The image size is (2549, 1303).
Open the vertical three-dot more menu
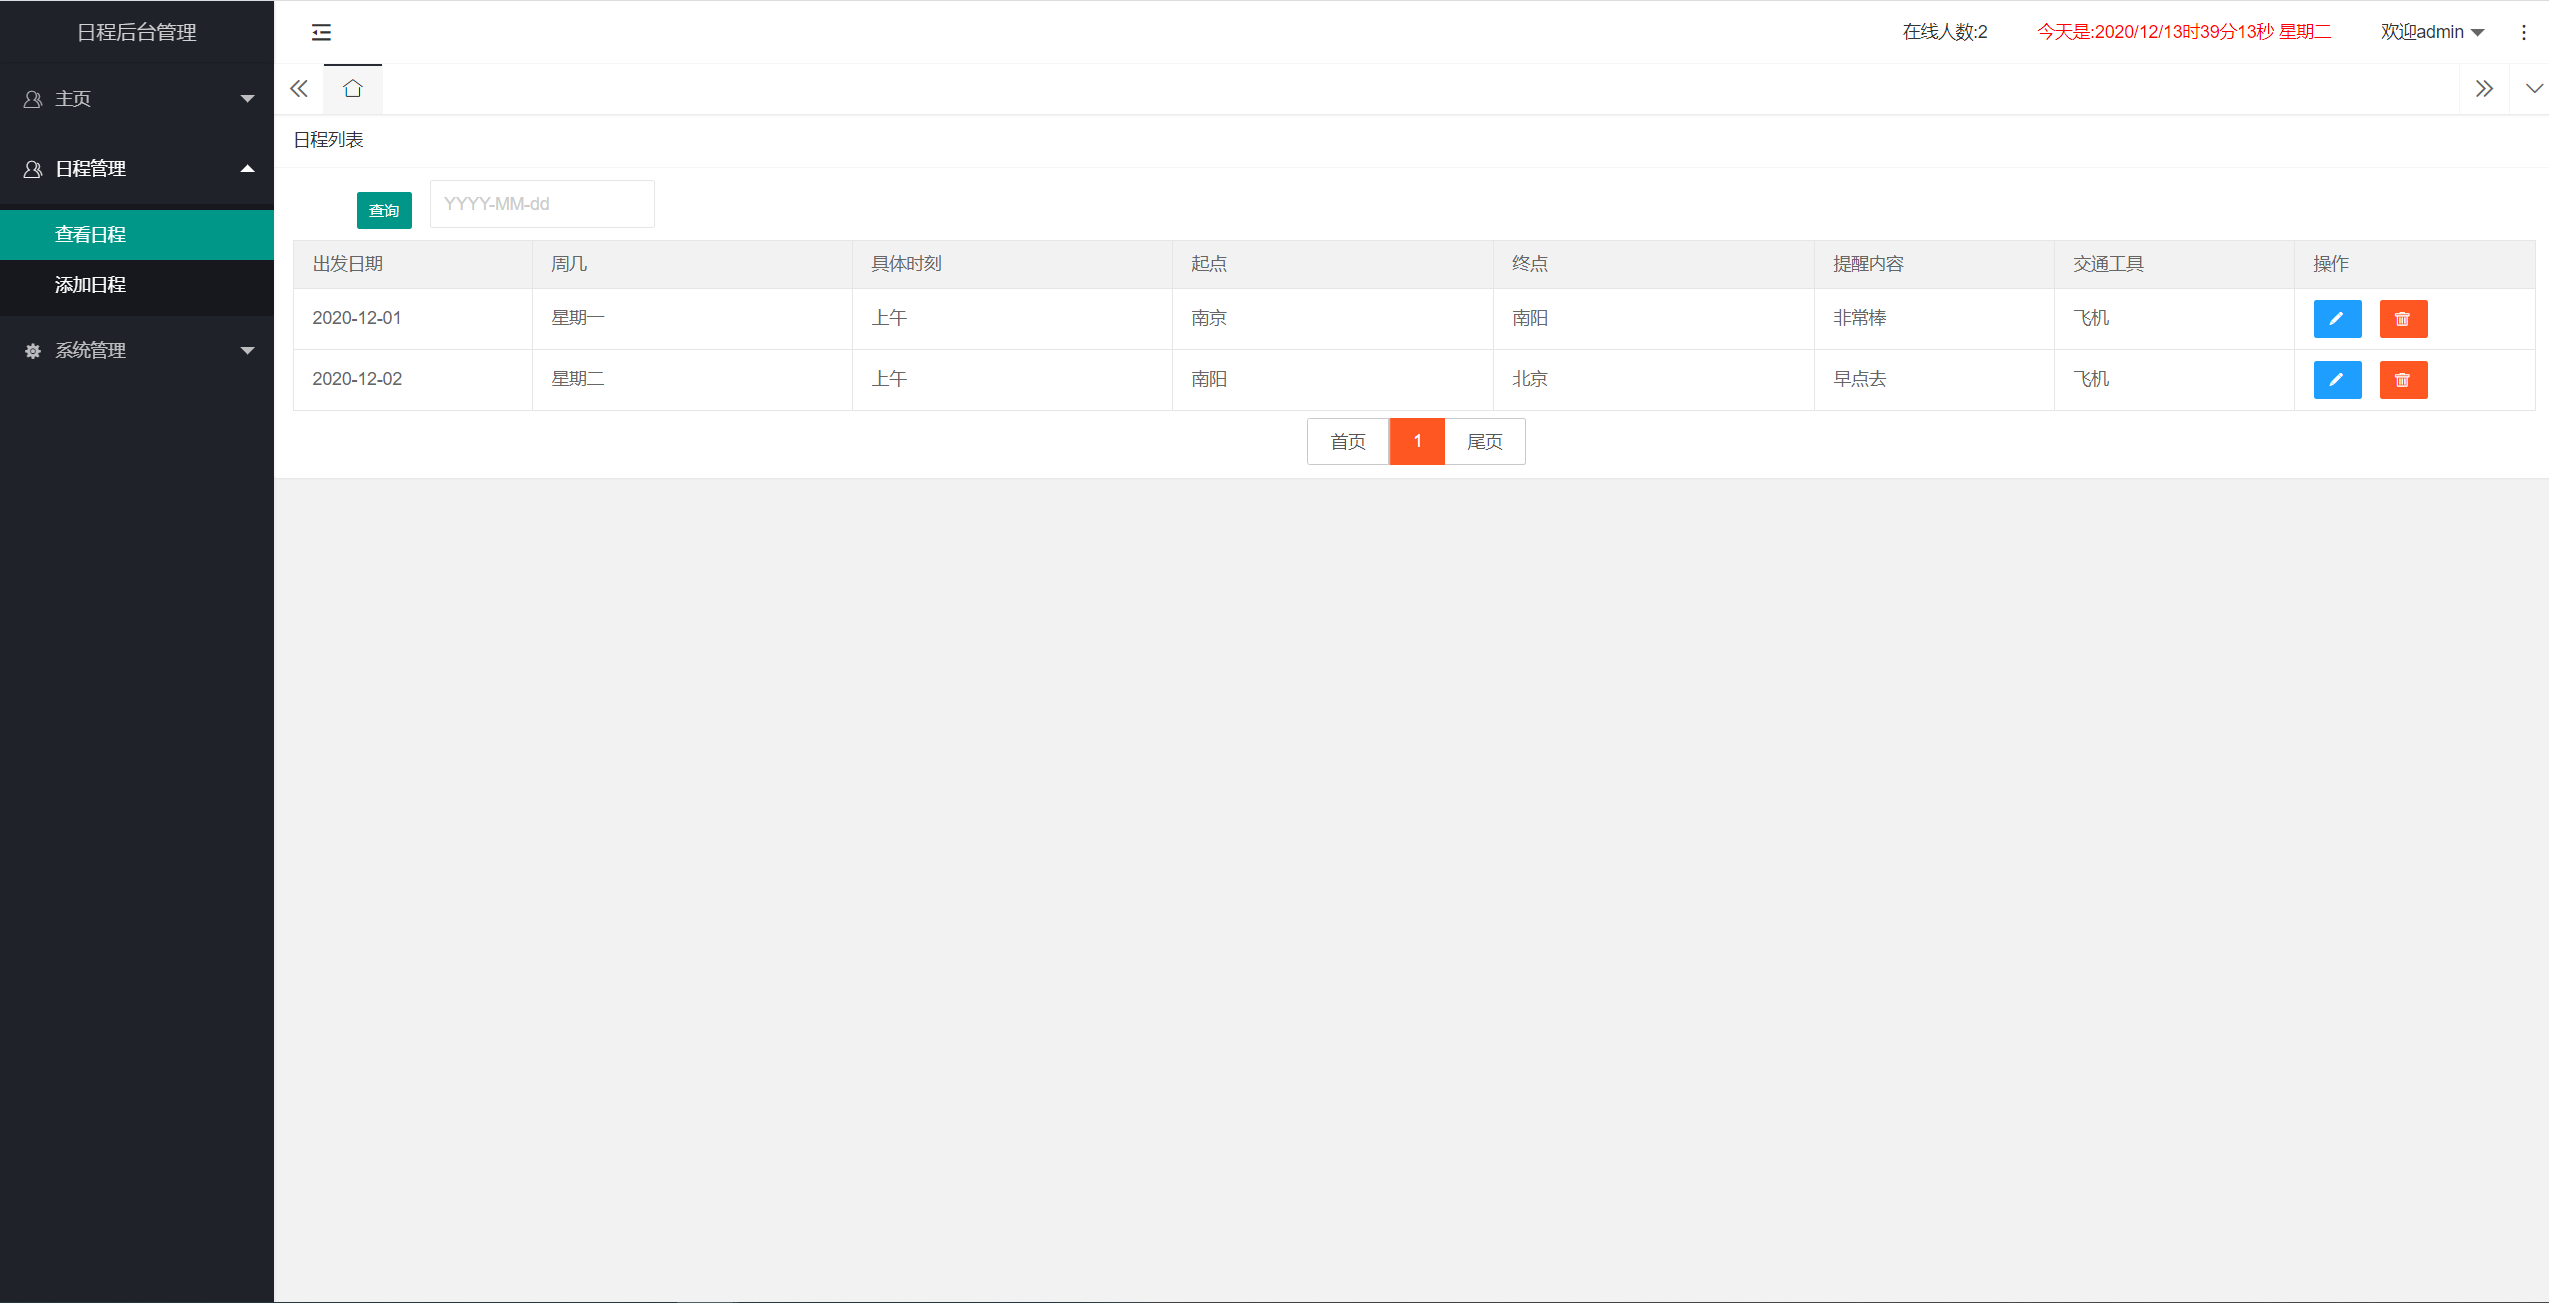[x=2523, y=32]
